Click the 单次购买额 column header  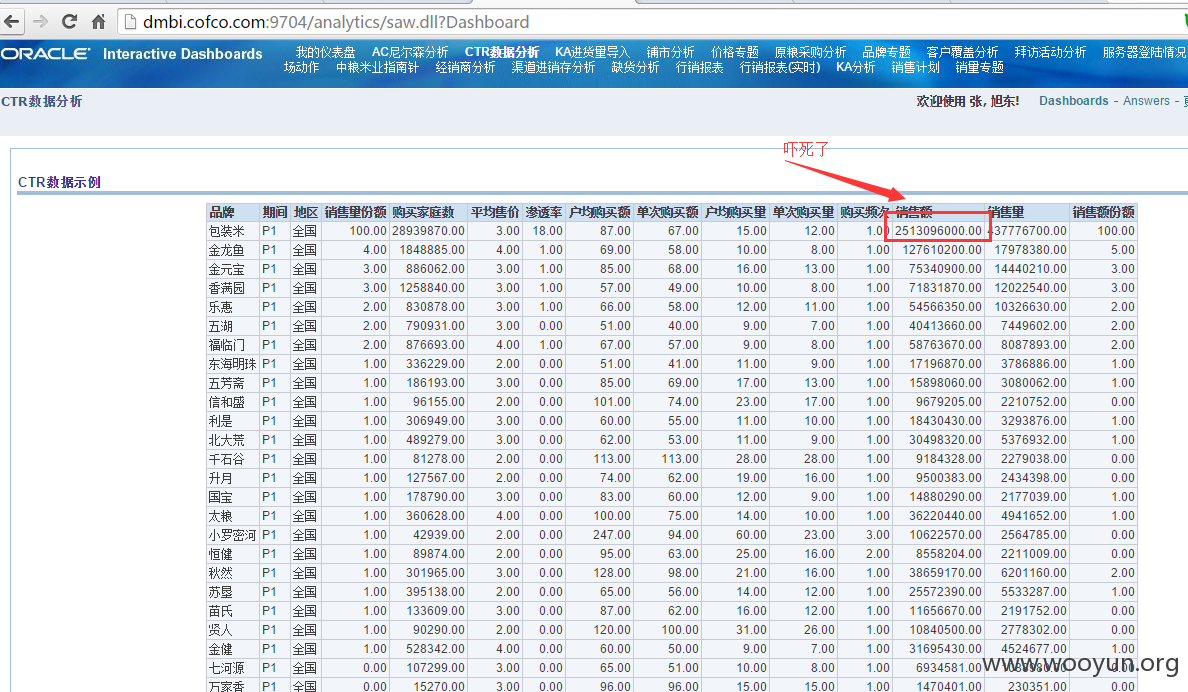(x=667, y=212)
